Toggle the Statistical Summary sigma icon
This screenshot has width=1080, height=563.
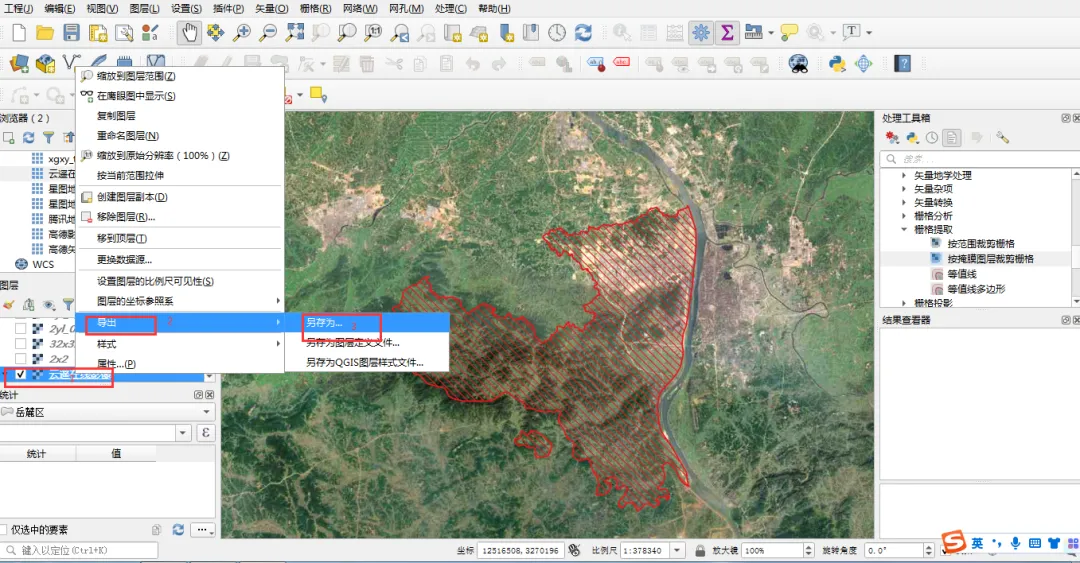(727, 32)
